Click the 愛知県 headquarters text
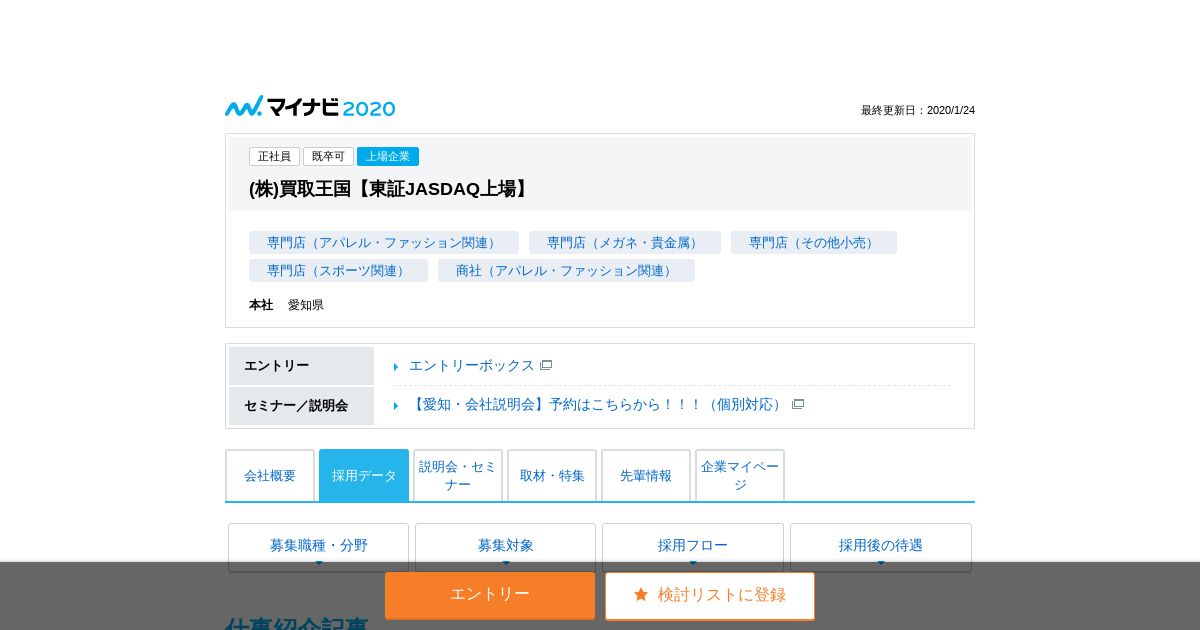The image size is (1200, 630). (306, 305)
